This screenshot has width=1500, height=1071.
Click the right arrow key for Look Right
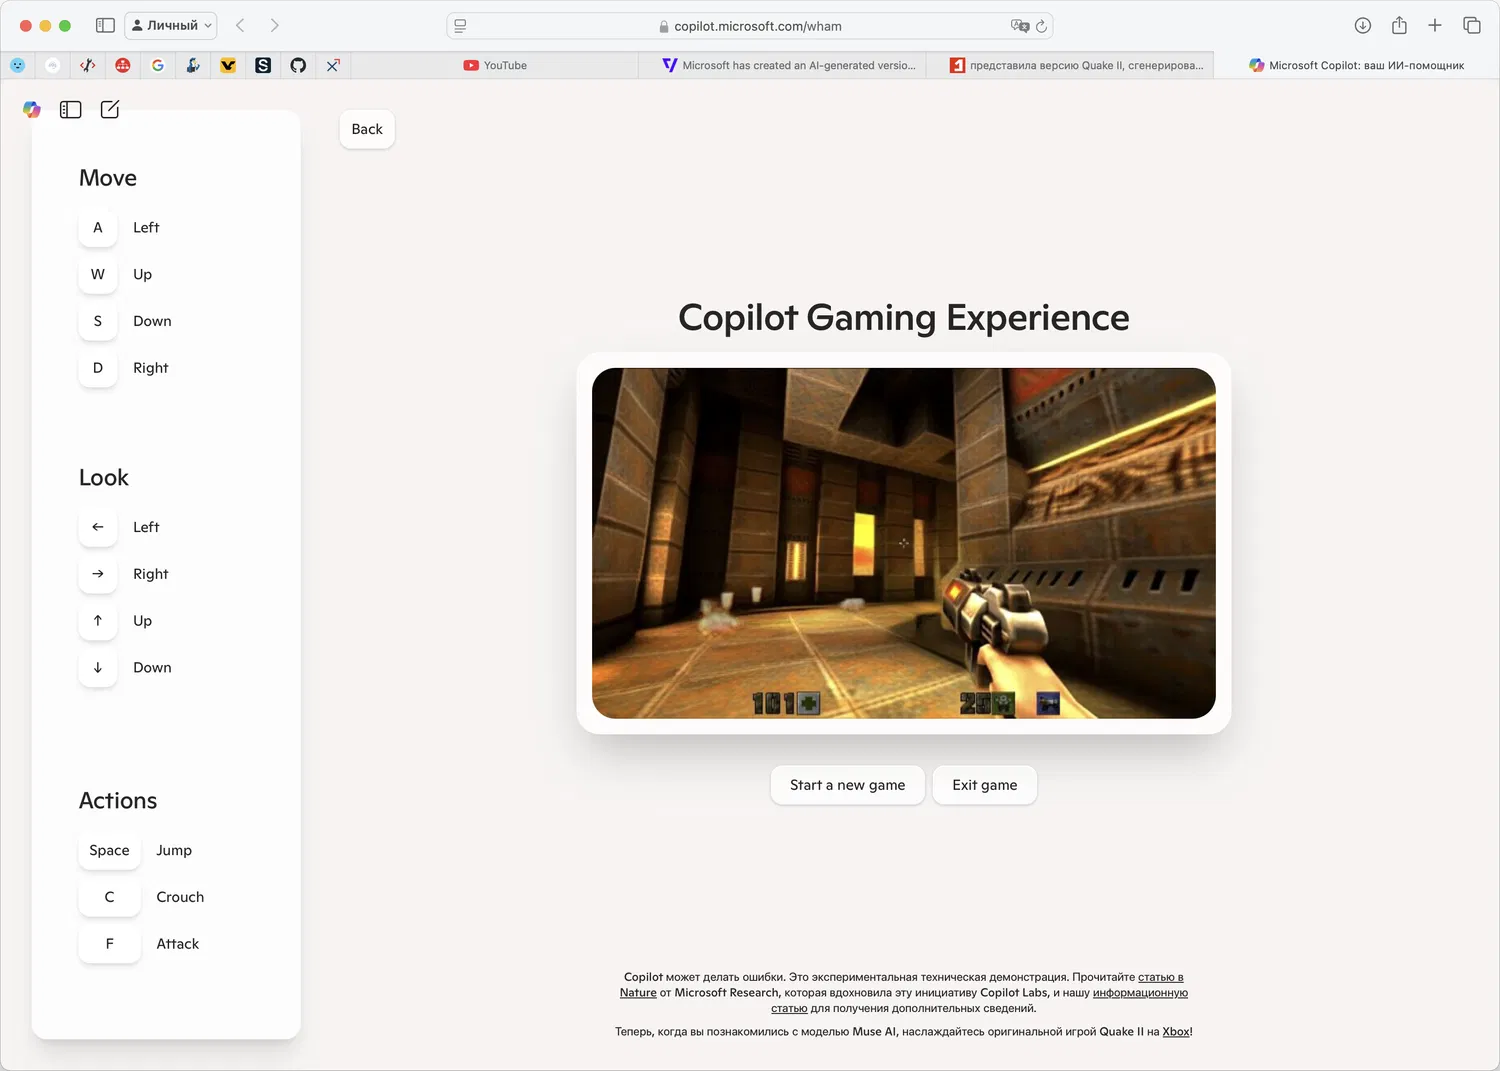pos(98,574)
